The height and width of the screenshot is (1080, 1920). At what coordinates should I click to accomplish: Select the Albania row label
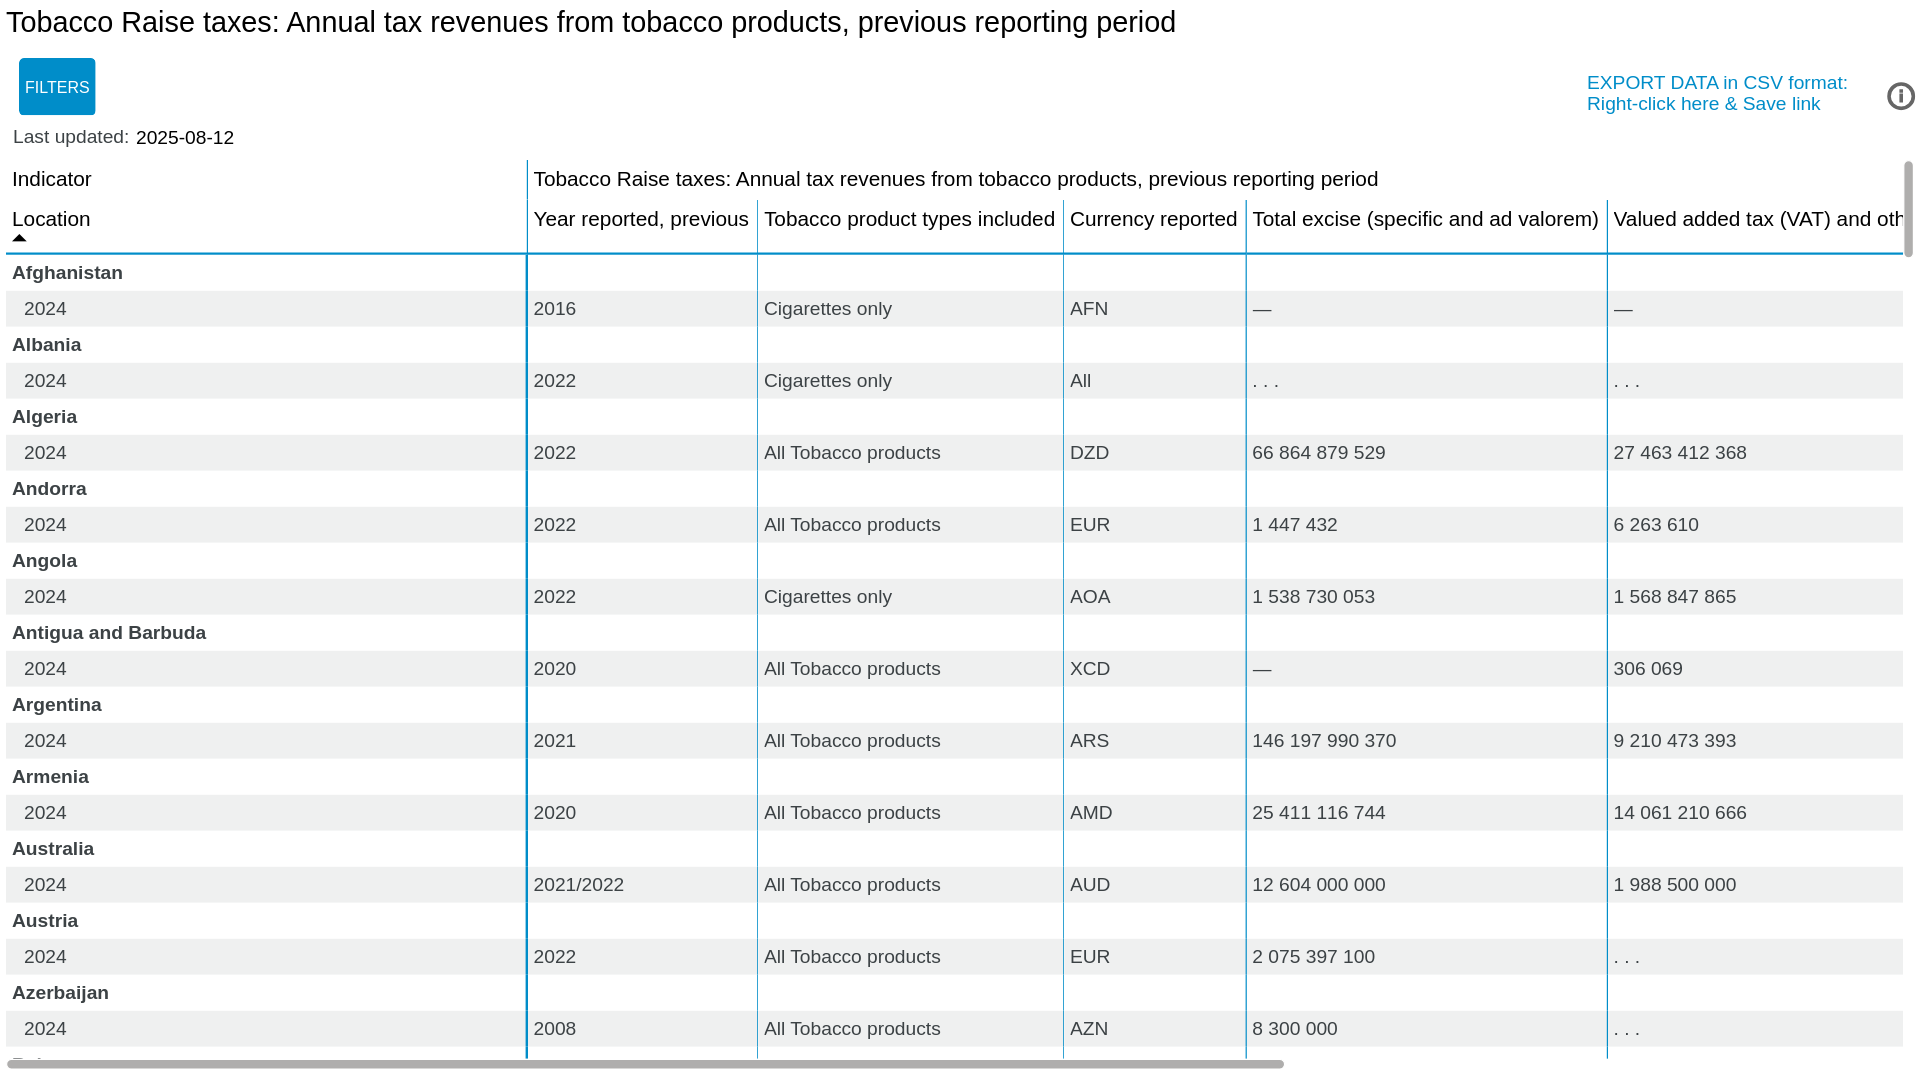click(47, 345)
